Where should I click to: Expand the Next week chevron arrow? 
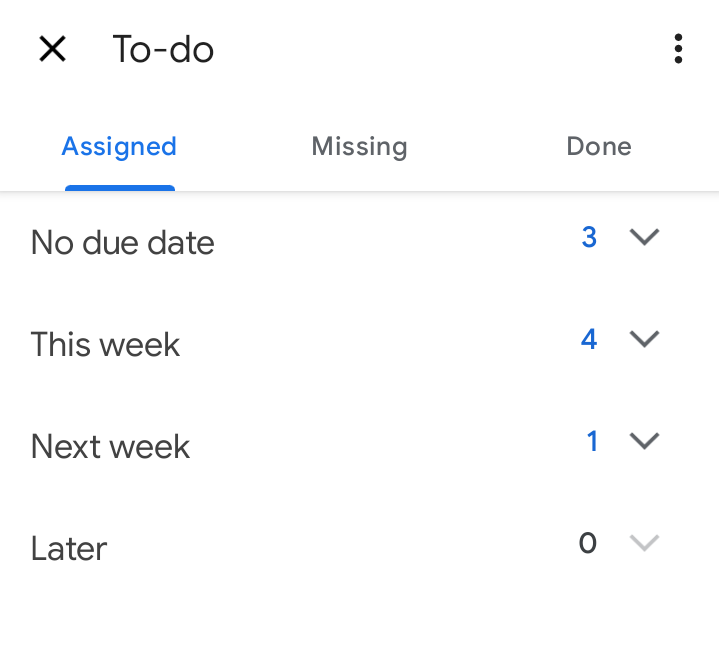pos(644,441)
